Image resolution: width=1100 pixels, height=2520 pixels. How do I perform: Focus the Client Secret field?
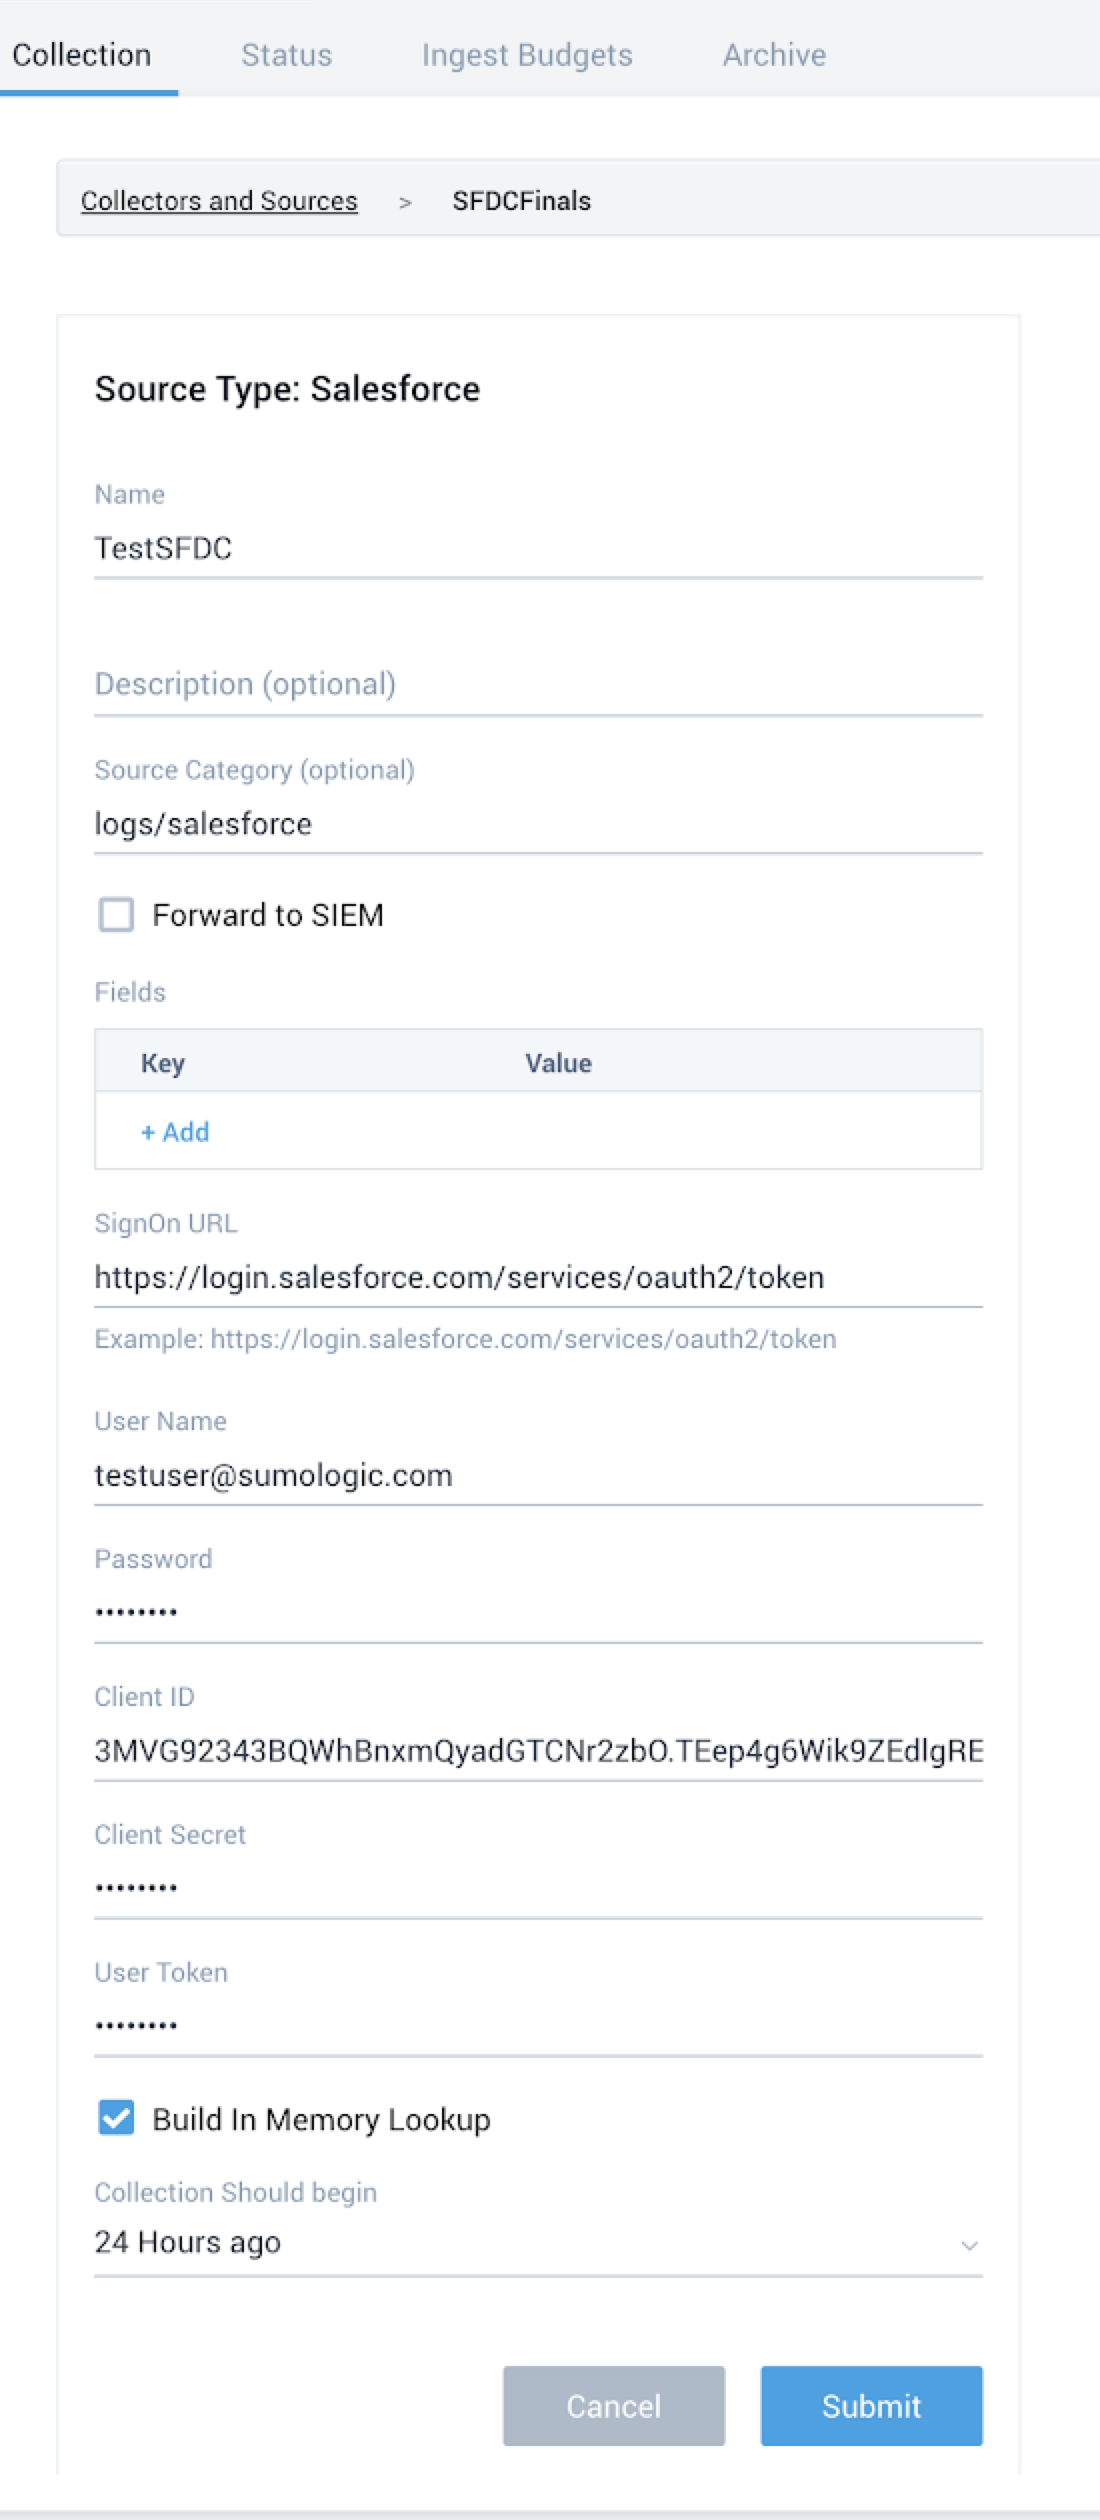pyautogui.click(x=537, y=1888)
